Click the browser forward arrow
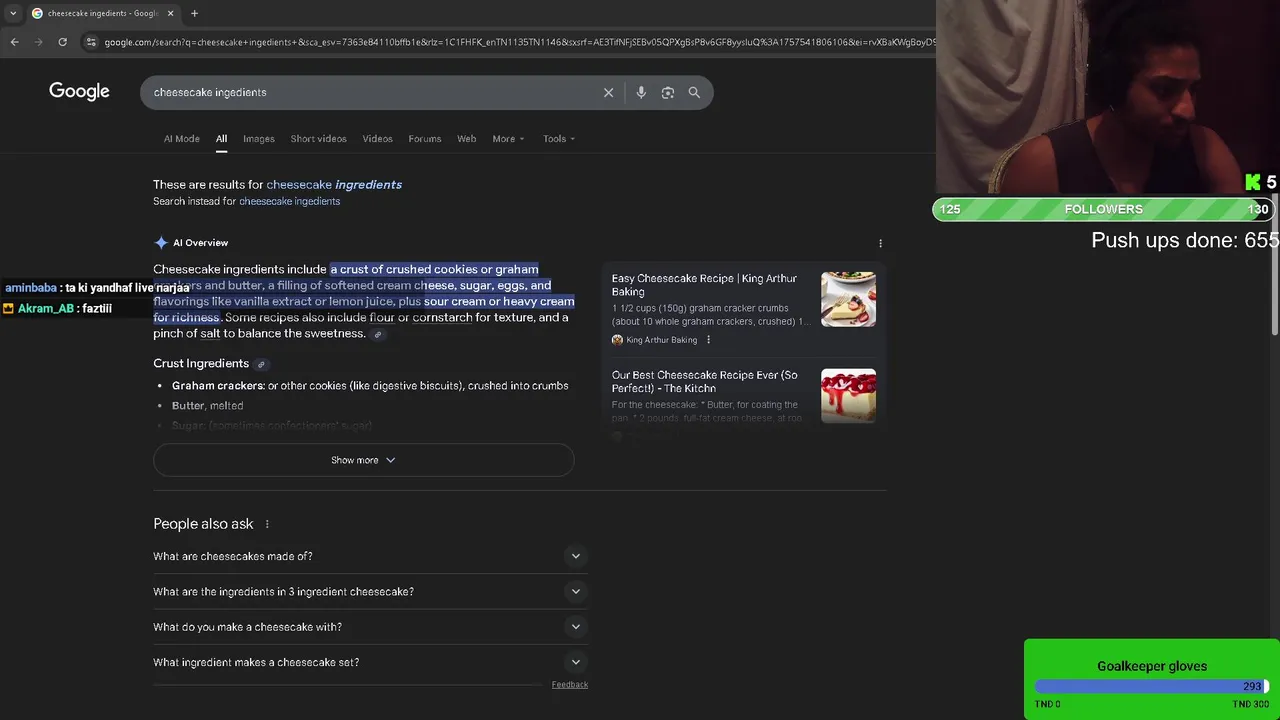This screenshot has width=1280, height=720. click(38, 42)
